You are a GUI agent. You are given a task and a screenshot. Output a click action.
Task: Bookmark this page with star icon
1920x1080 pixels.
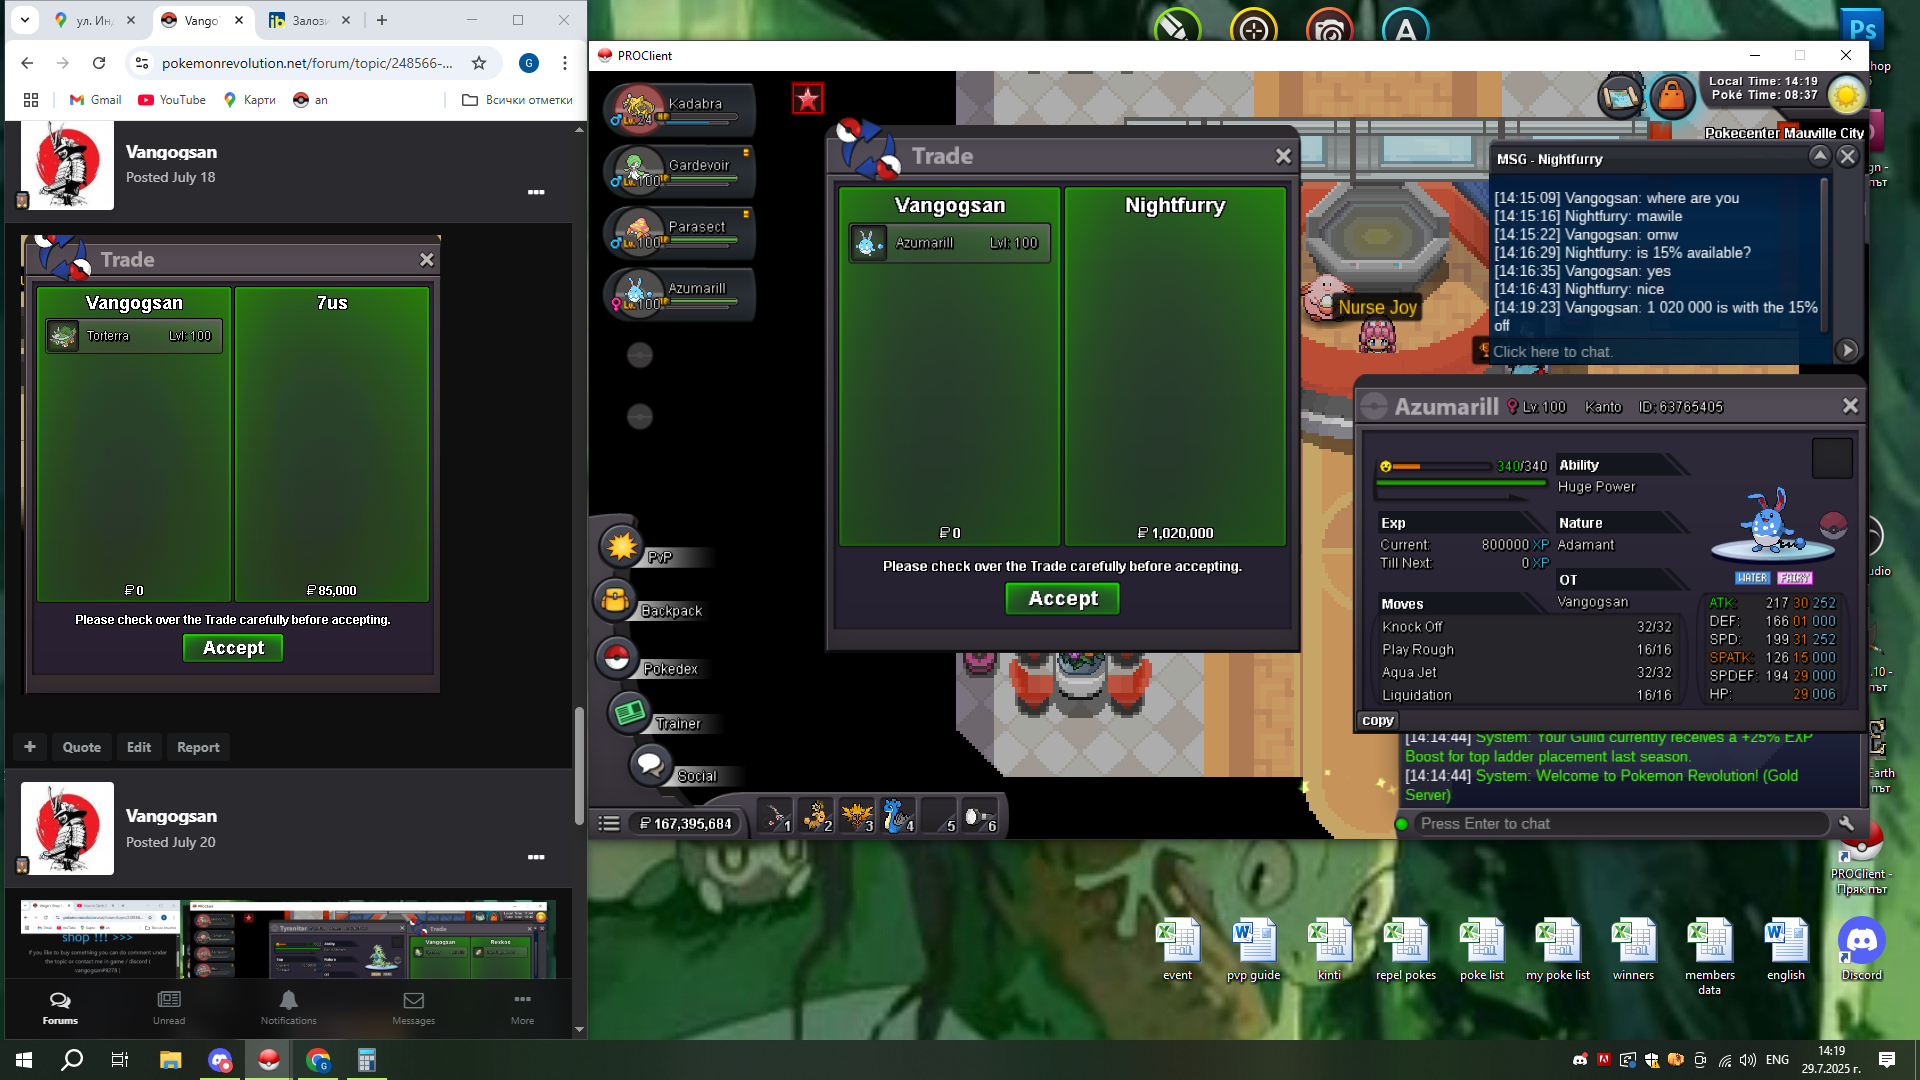[479, 63]
